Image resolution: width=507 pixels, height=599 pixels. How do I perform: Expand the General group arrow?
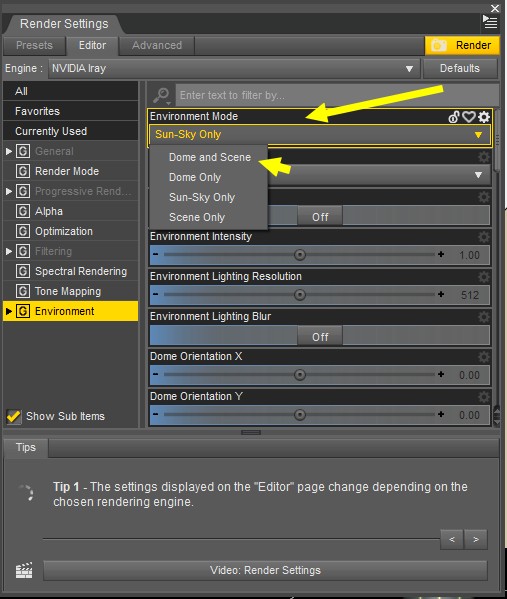8,151
